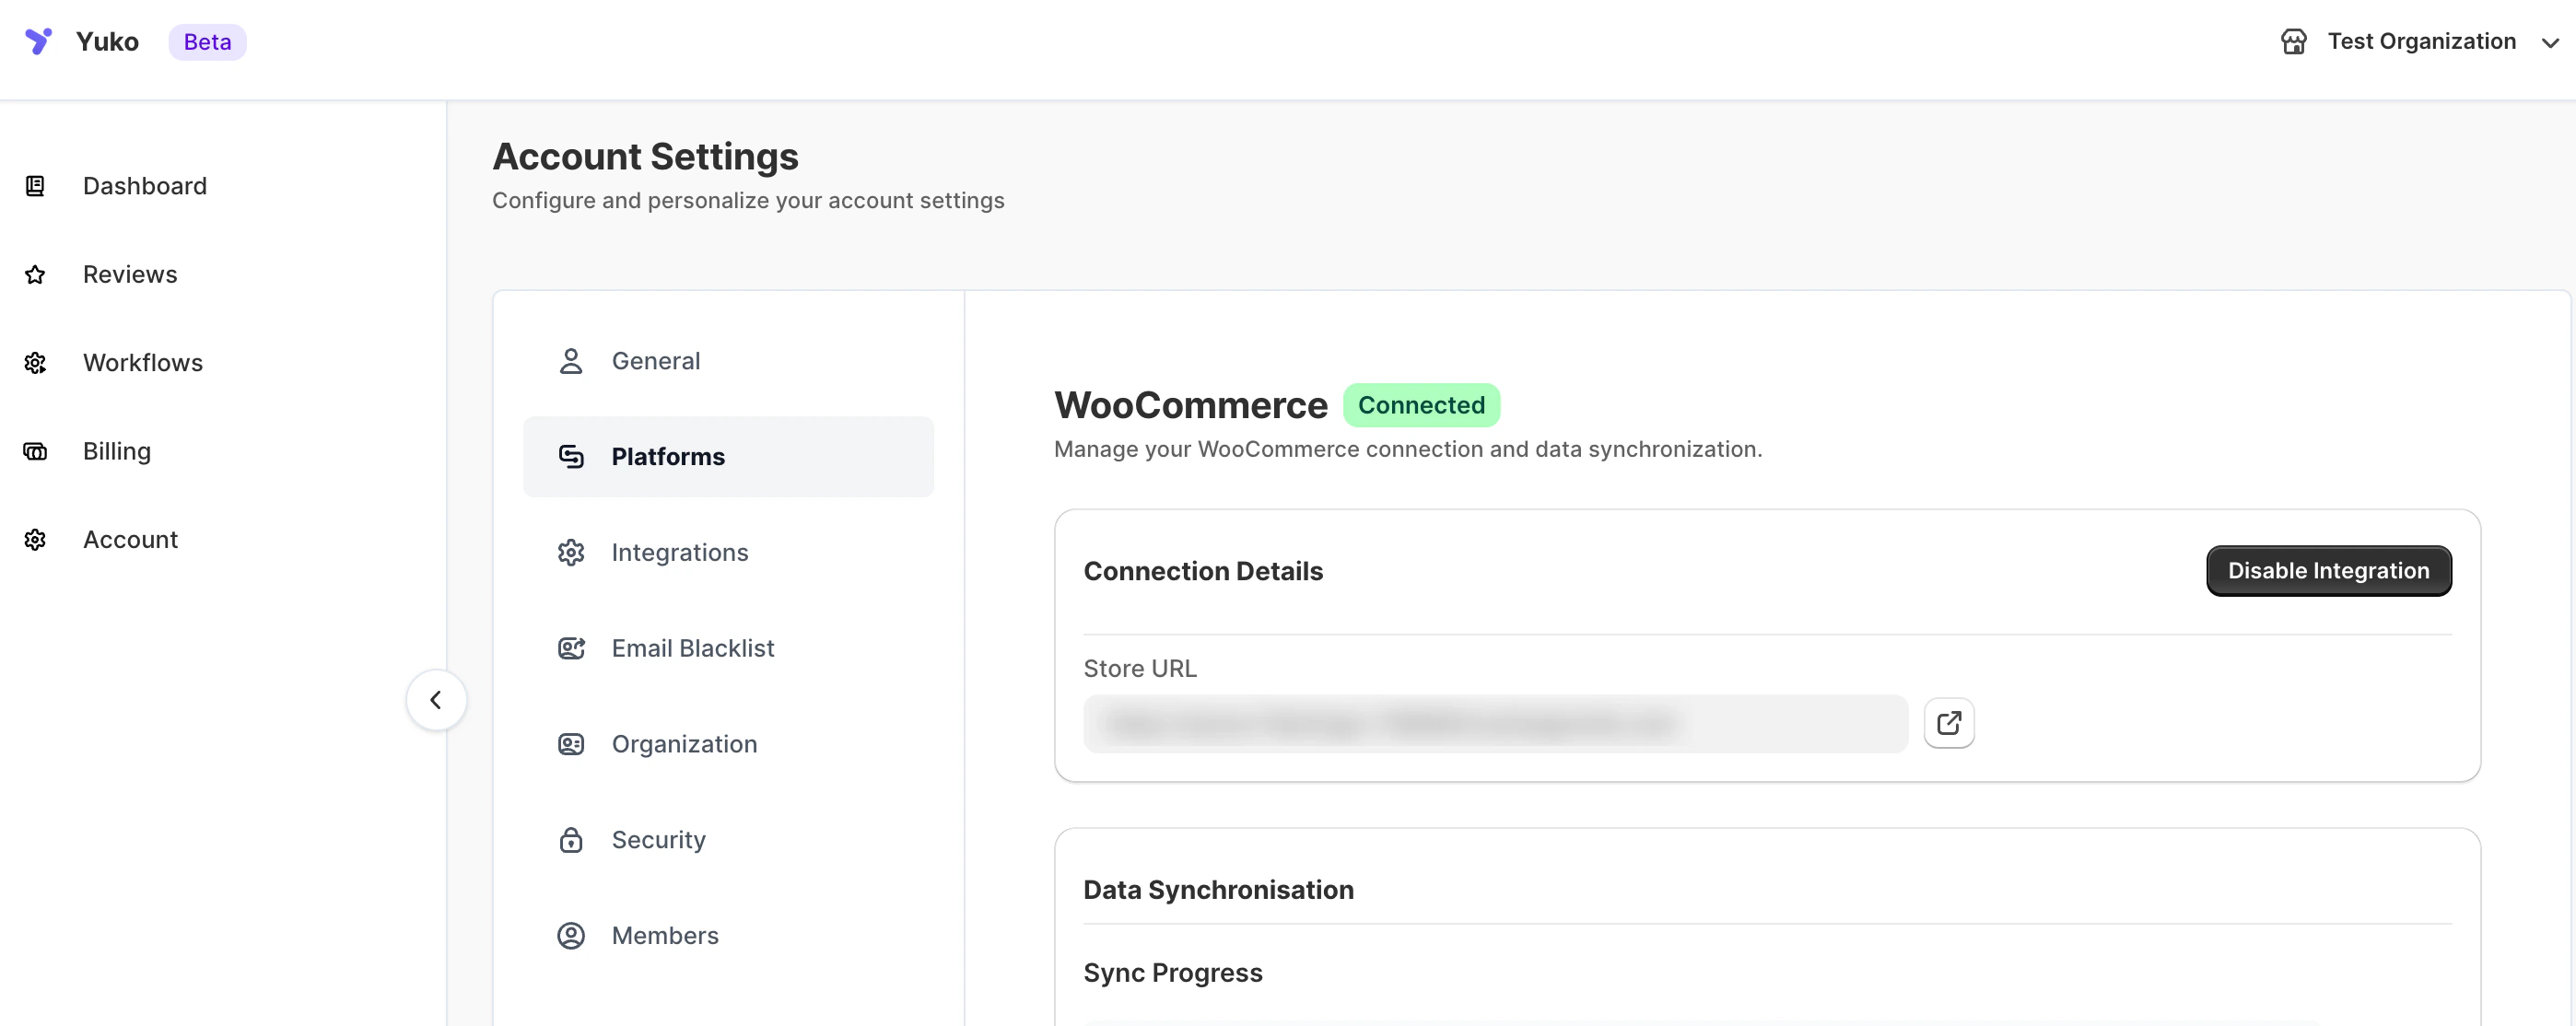Click the Platforms link icon

tap(571, 457)
